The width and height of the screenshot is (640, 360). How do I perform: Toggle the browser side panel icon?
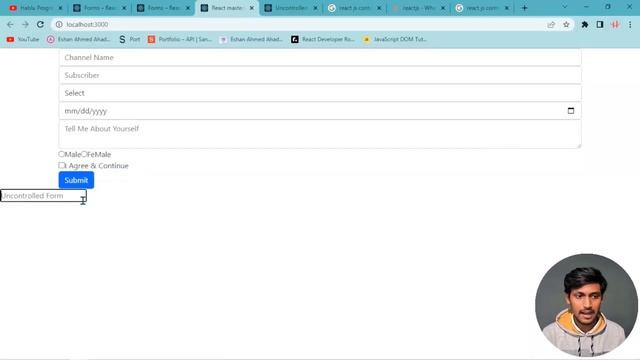[600, 24]
